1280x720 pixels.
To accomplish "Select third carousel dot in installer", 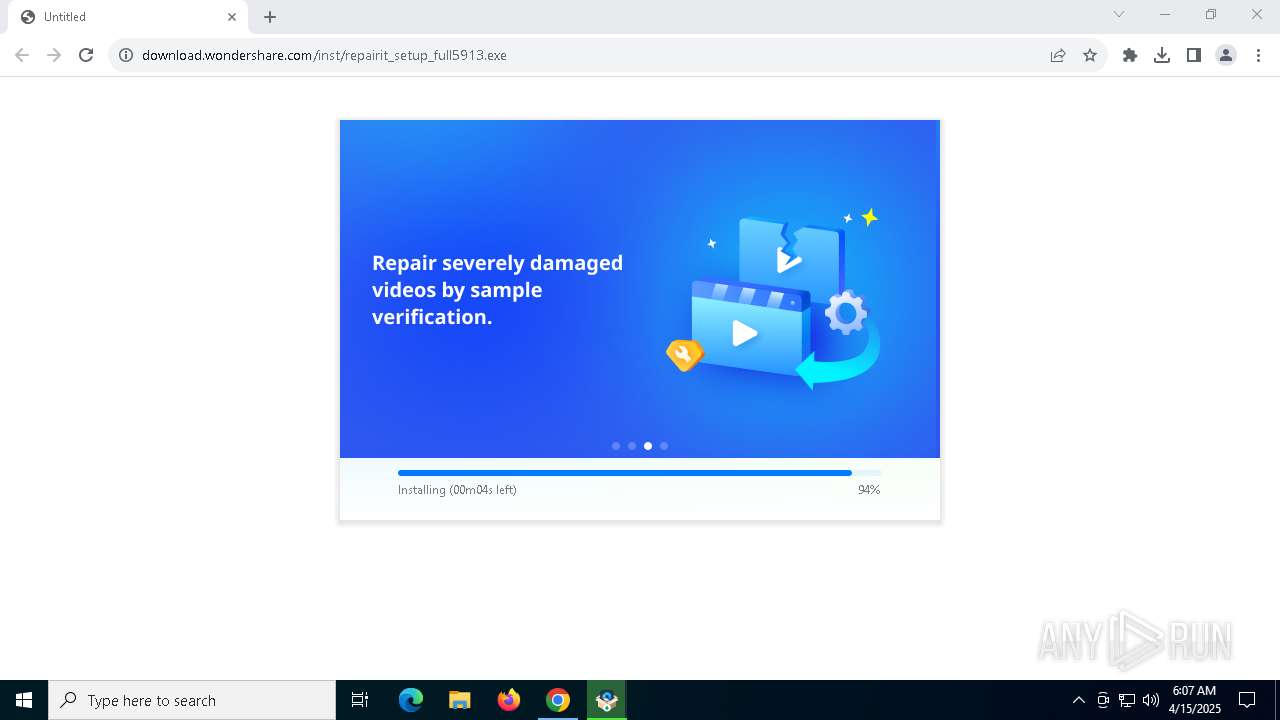I will tap(648, 446).
